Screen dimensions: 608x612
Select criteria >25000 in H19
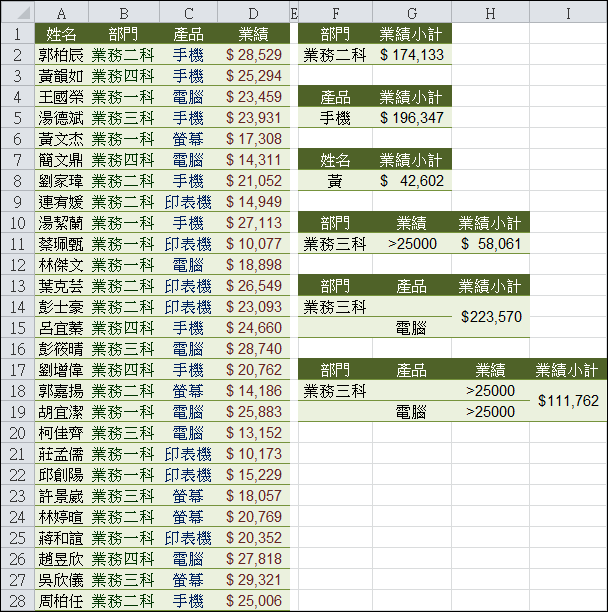(x=491, y=412)
